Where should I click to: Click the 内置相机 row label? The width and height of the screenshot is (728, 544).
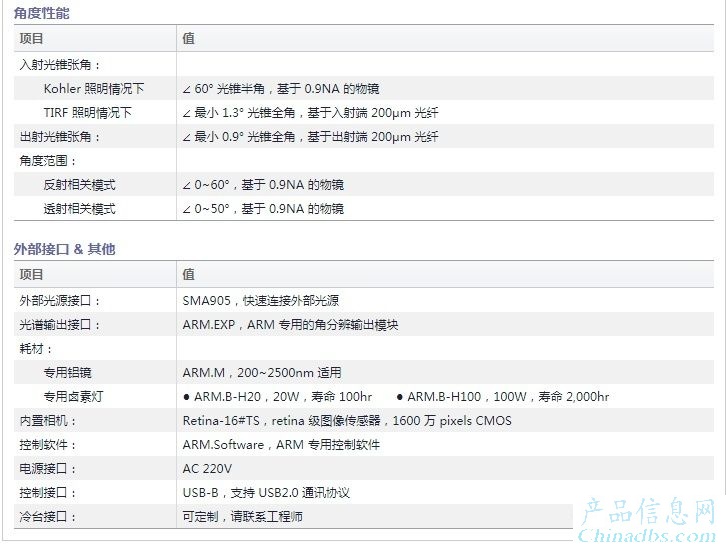point(47,421)
